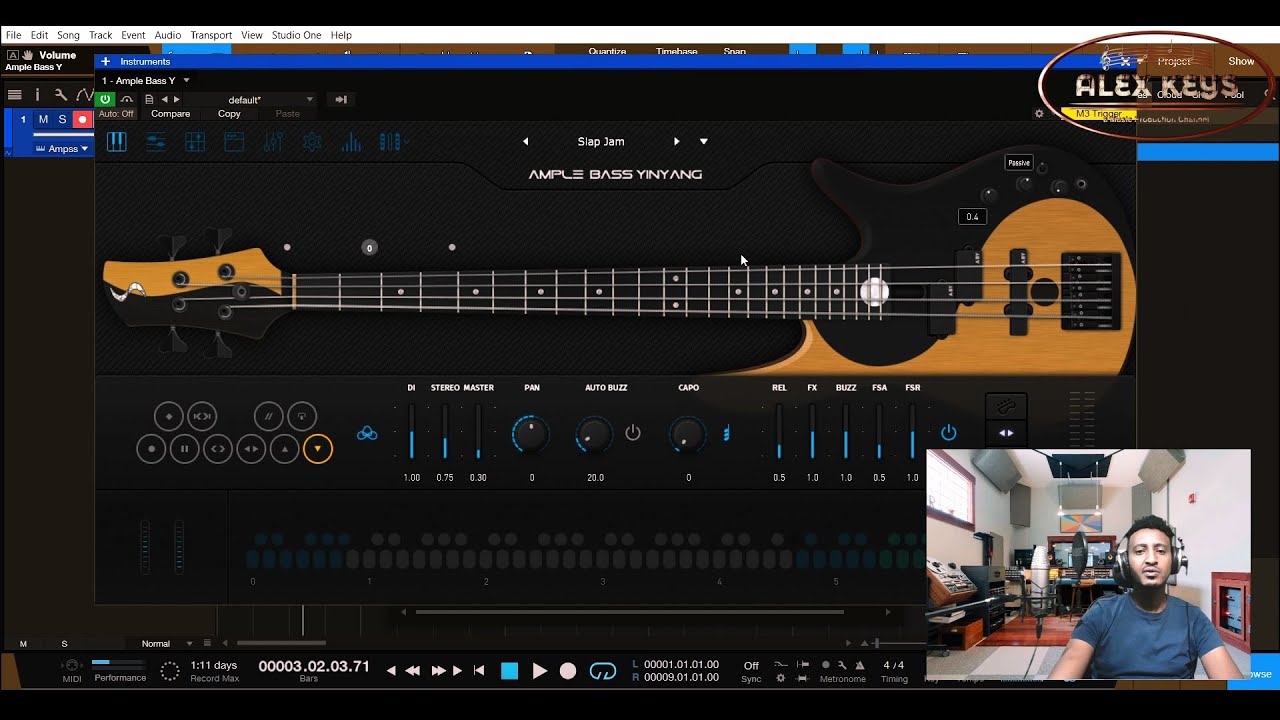The image size is (1280, 720).
Task: Toggle the Passive pickup switch
Action: 1019,163
